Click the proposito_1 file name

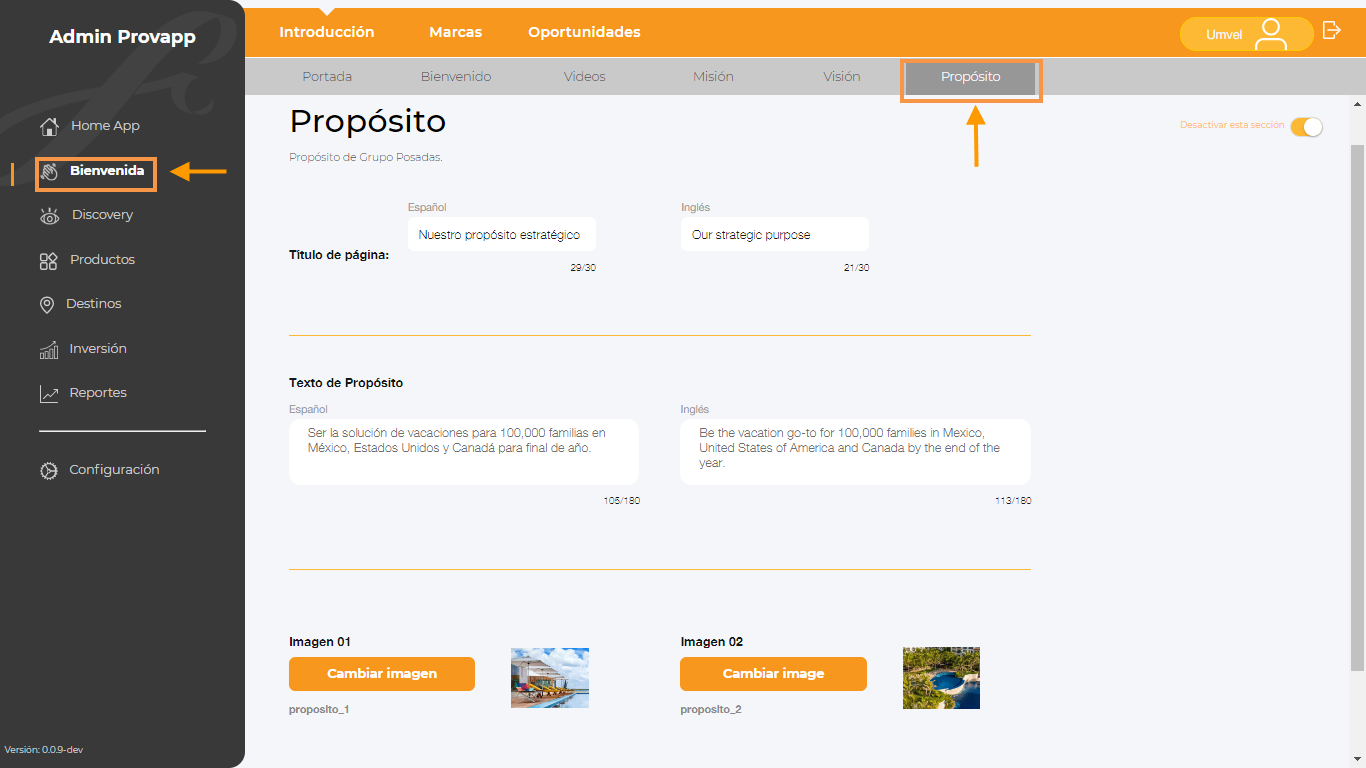pos(319,710)
